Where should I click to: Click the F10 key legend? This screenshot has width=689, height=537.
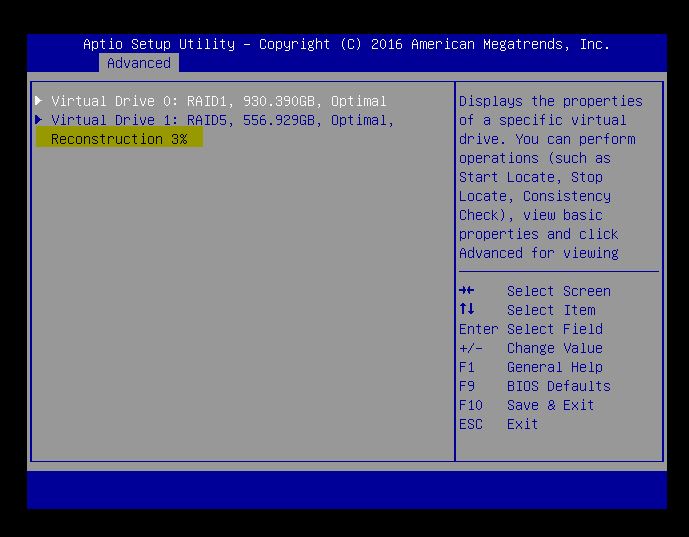click(x=471, y=405)
